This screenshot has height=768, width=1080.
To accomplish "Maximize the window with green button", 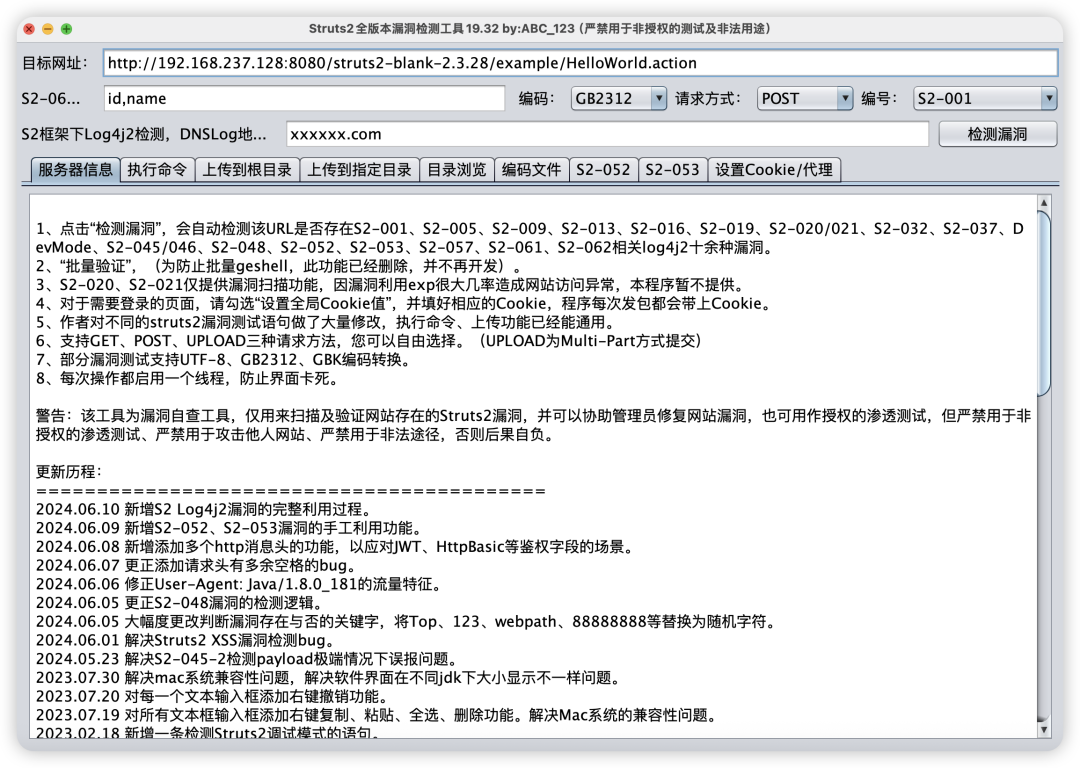I will point(66,28).
